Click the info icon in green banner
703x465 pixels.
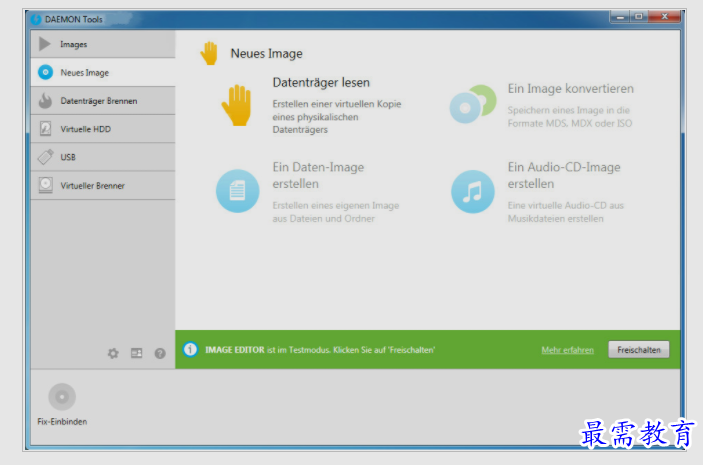[190, 349]
